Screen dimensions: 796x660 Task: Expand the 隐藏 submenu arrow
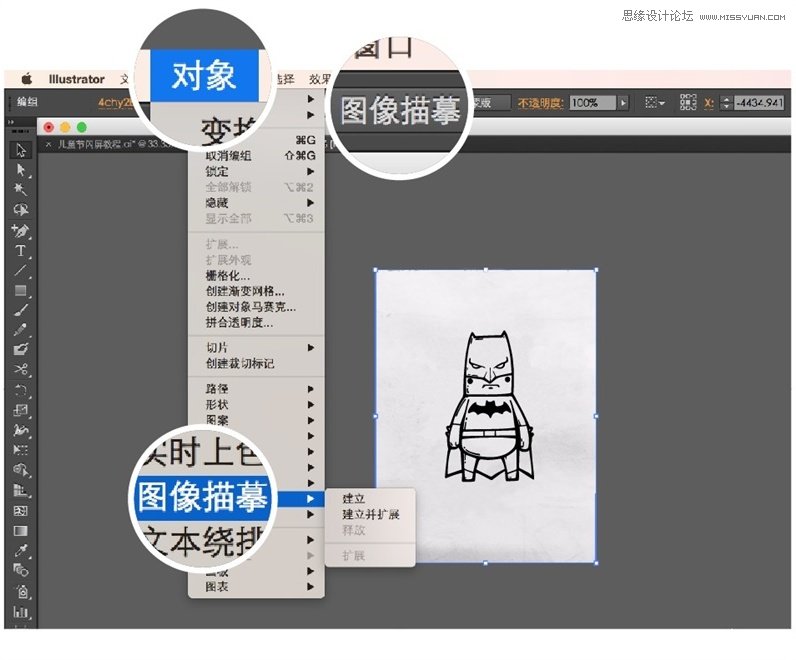[311, 203]
